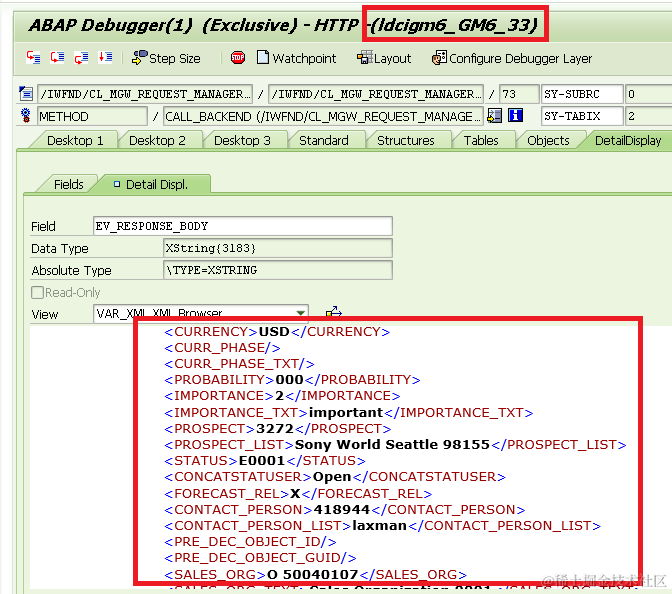Click the empty PRE_DEC_OBJECT_GUID tag
The width and height of the screenshot is (672, 594).
260,558
